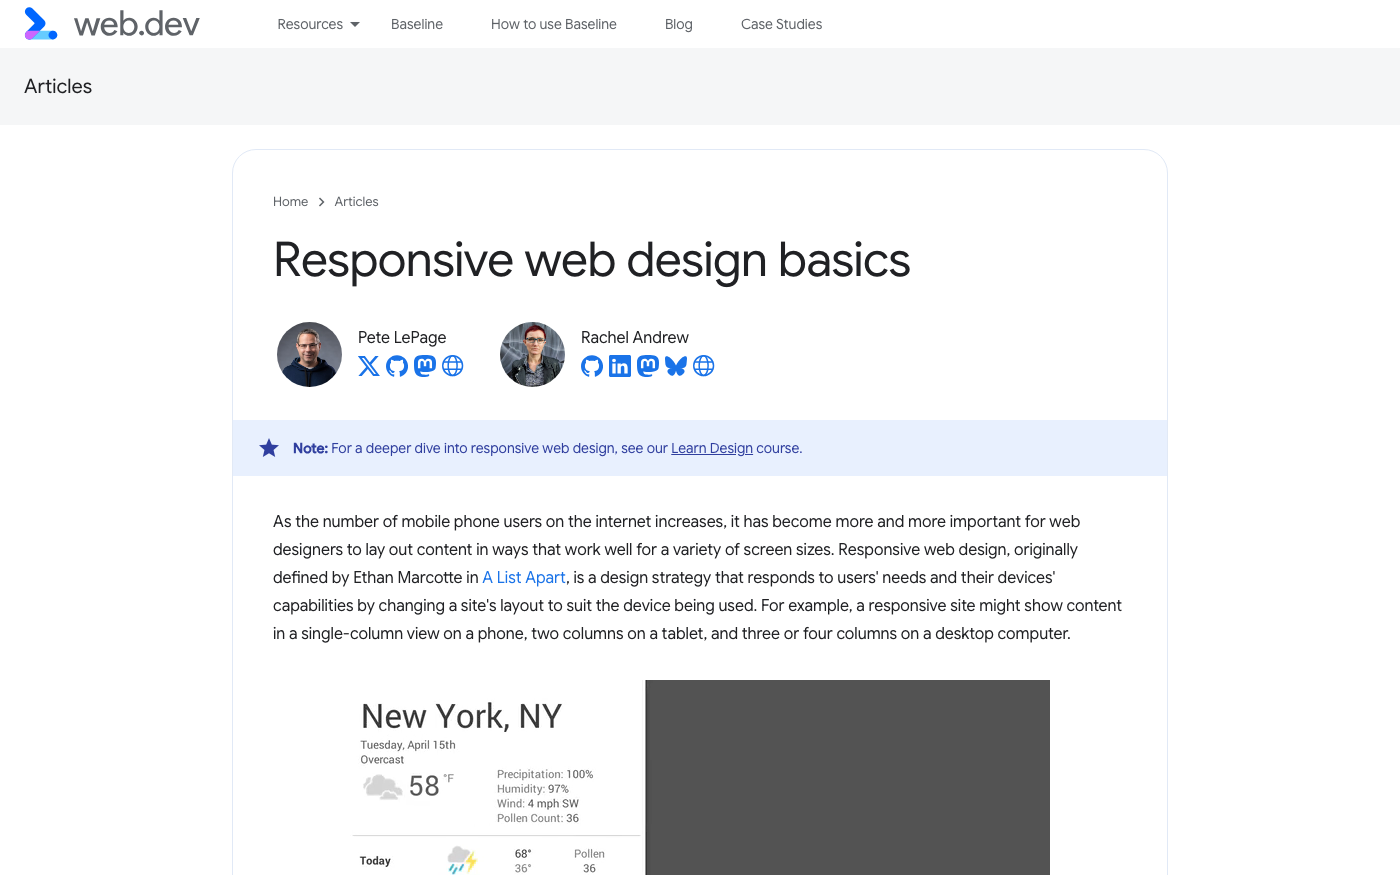Screen dimensions: 1400x875
Task: Click the Articles breadcrumb link
Action: 356,202
